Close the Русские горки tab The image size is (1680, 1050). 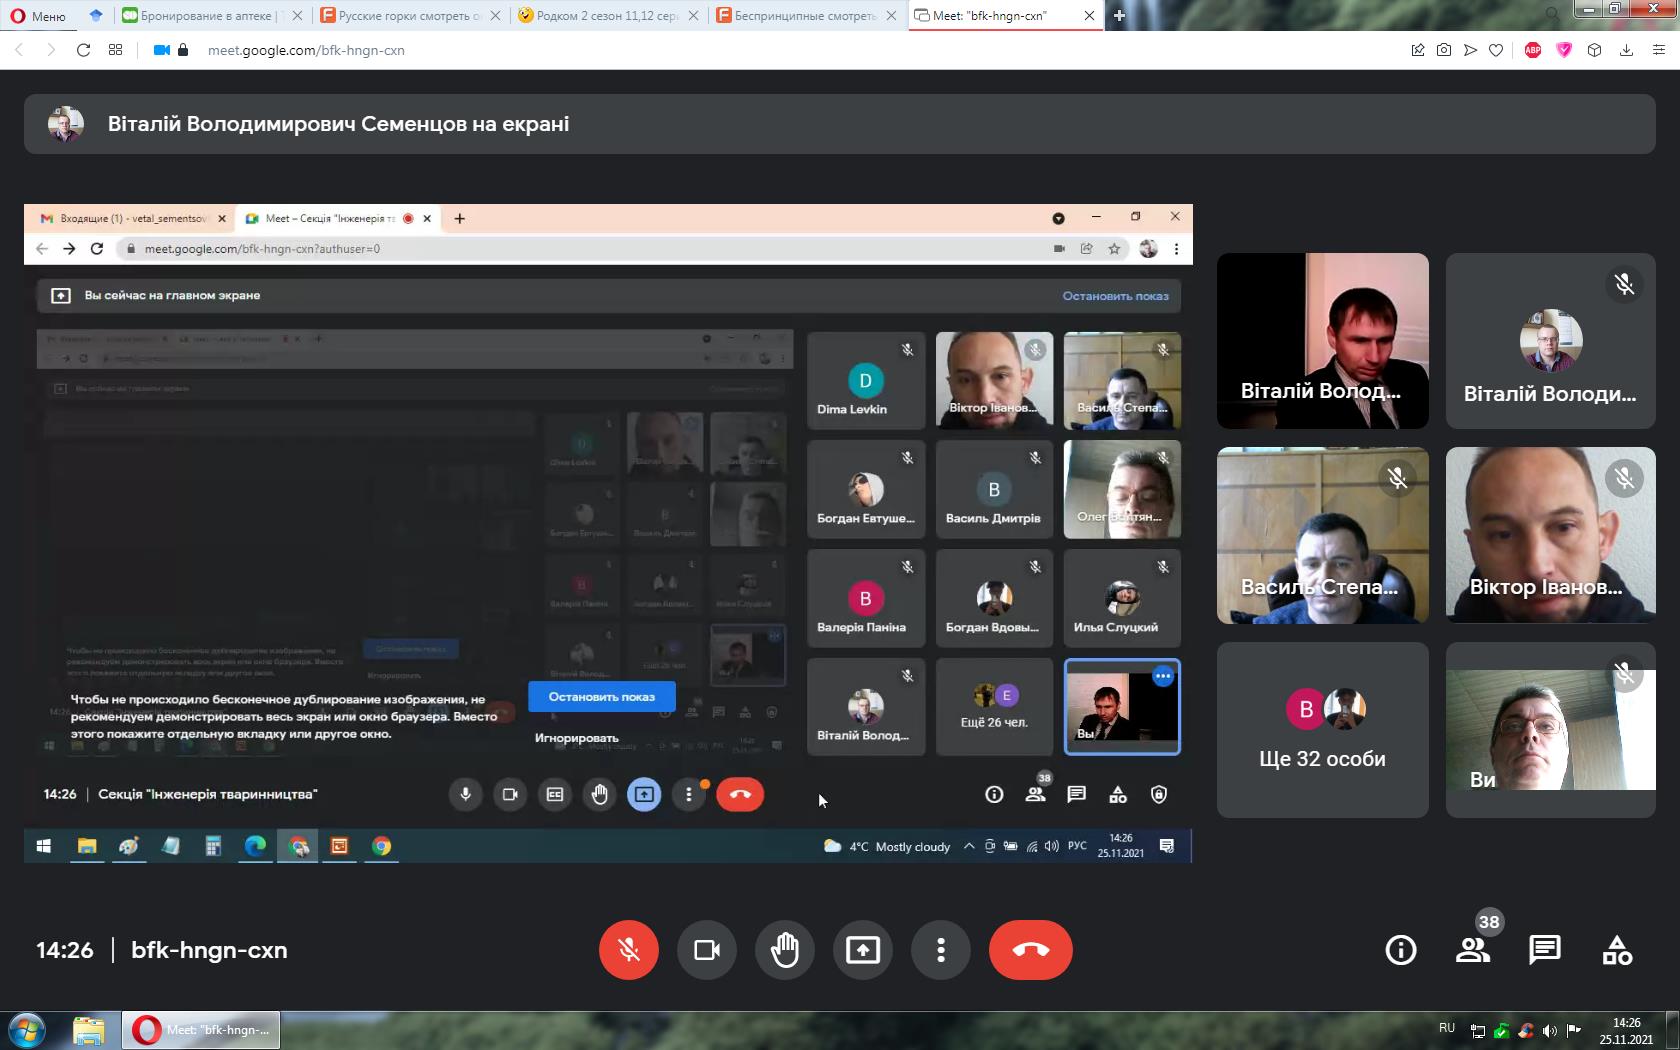(495, 16)
